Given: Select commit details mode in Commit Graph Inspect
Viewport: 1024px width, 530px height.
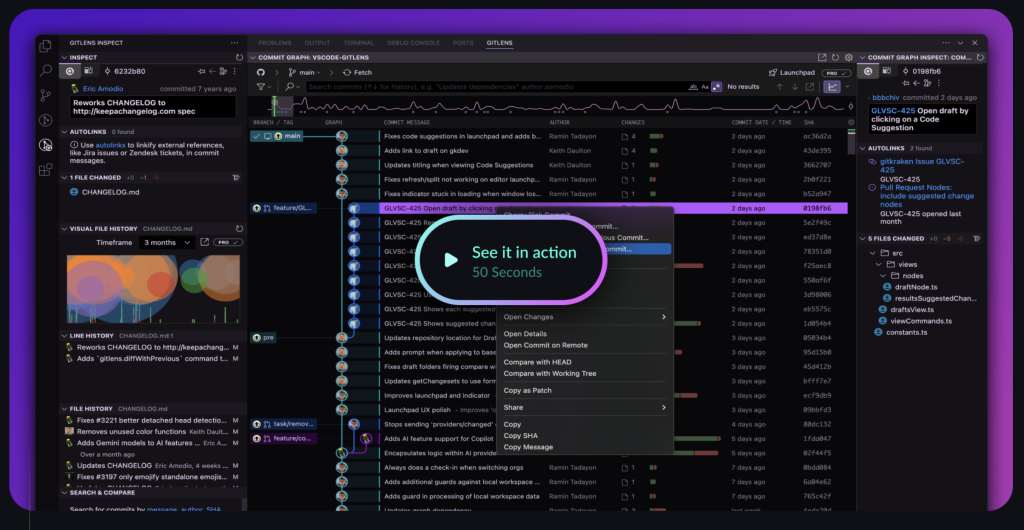Looking at the screenshot, I should (867, 71).
